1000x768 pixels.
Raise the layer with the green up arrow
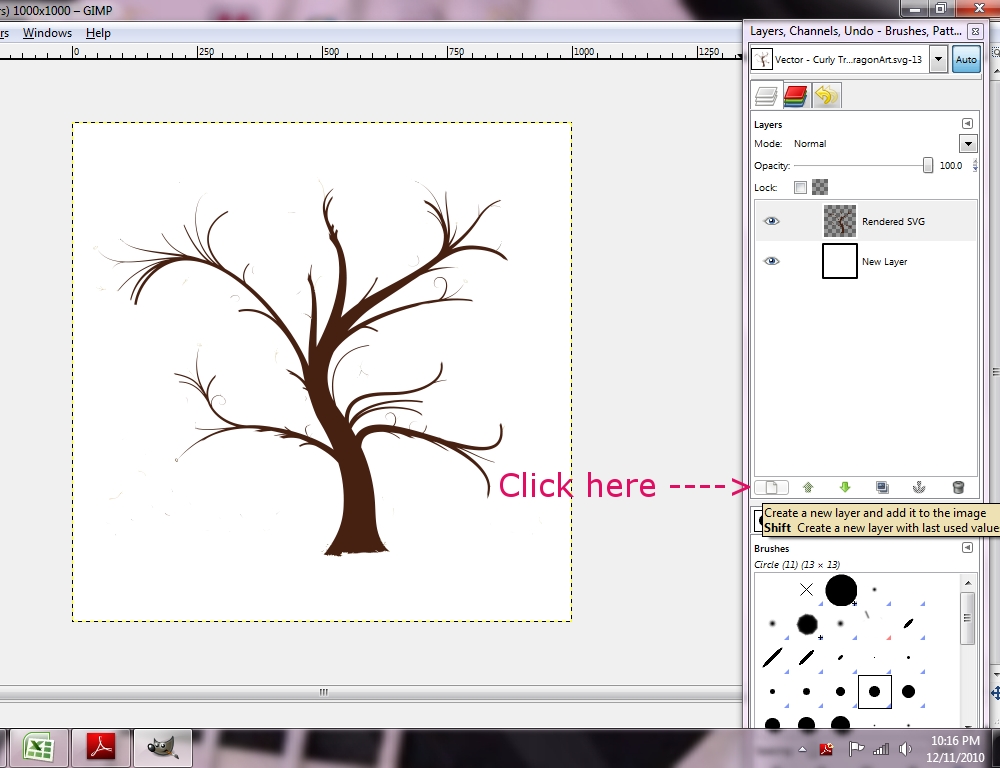(x=808, y=487)
